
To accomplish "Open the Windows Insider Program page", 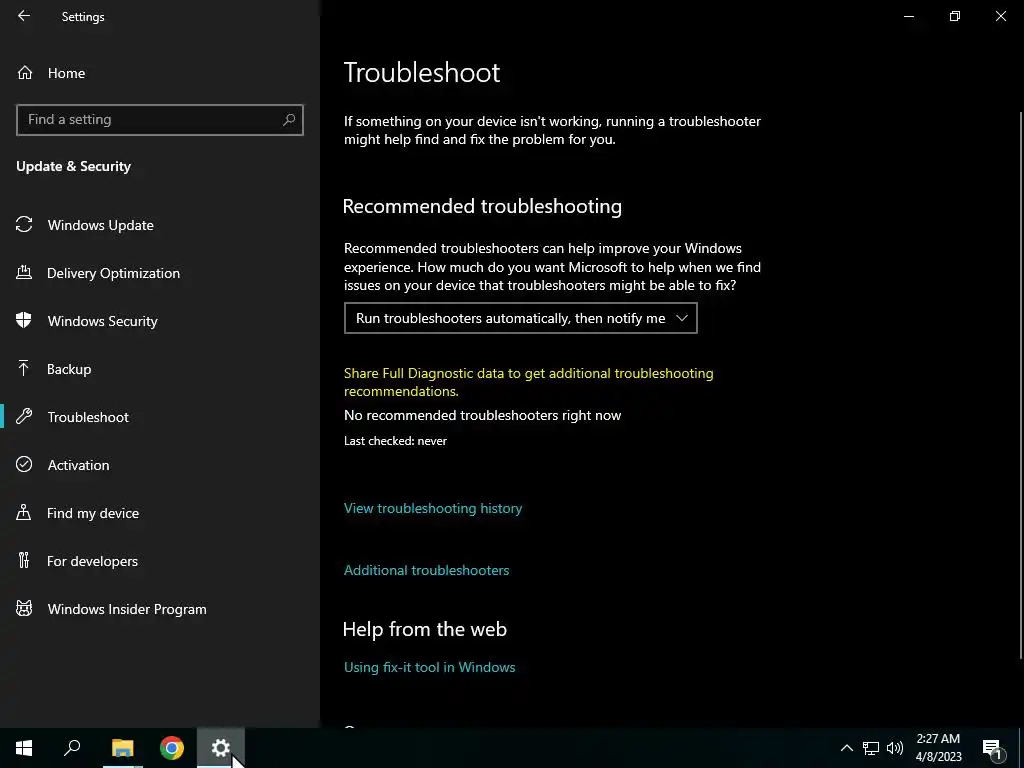I will click(127, 609).
